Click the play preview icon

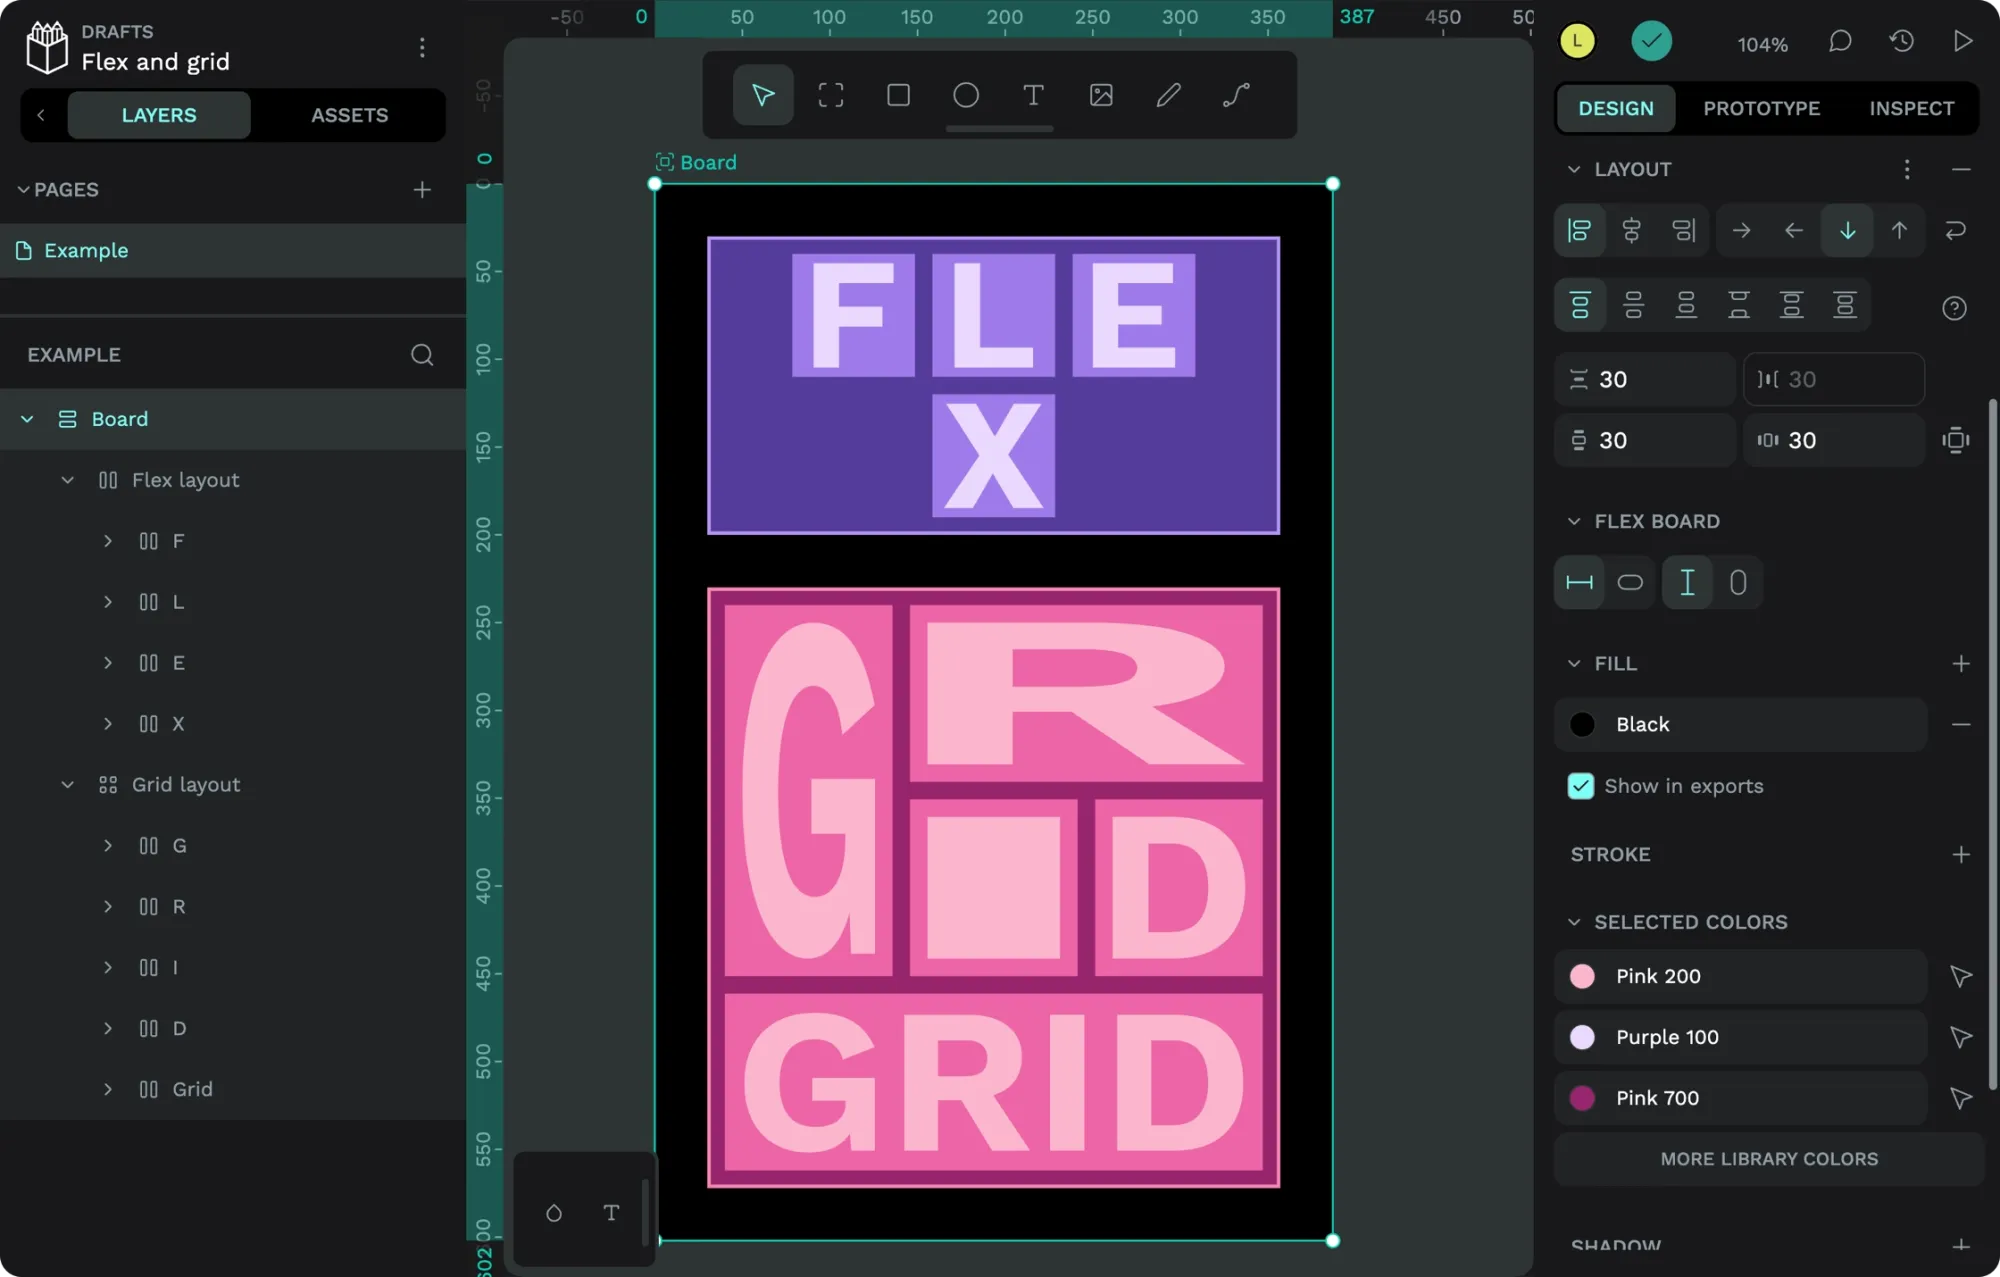[x=1962, y=42]
